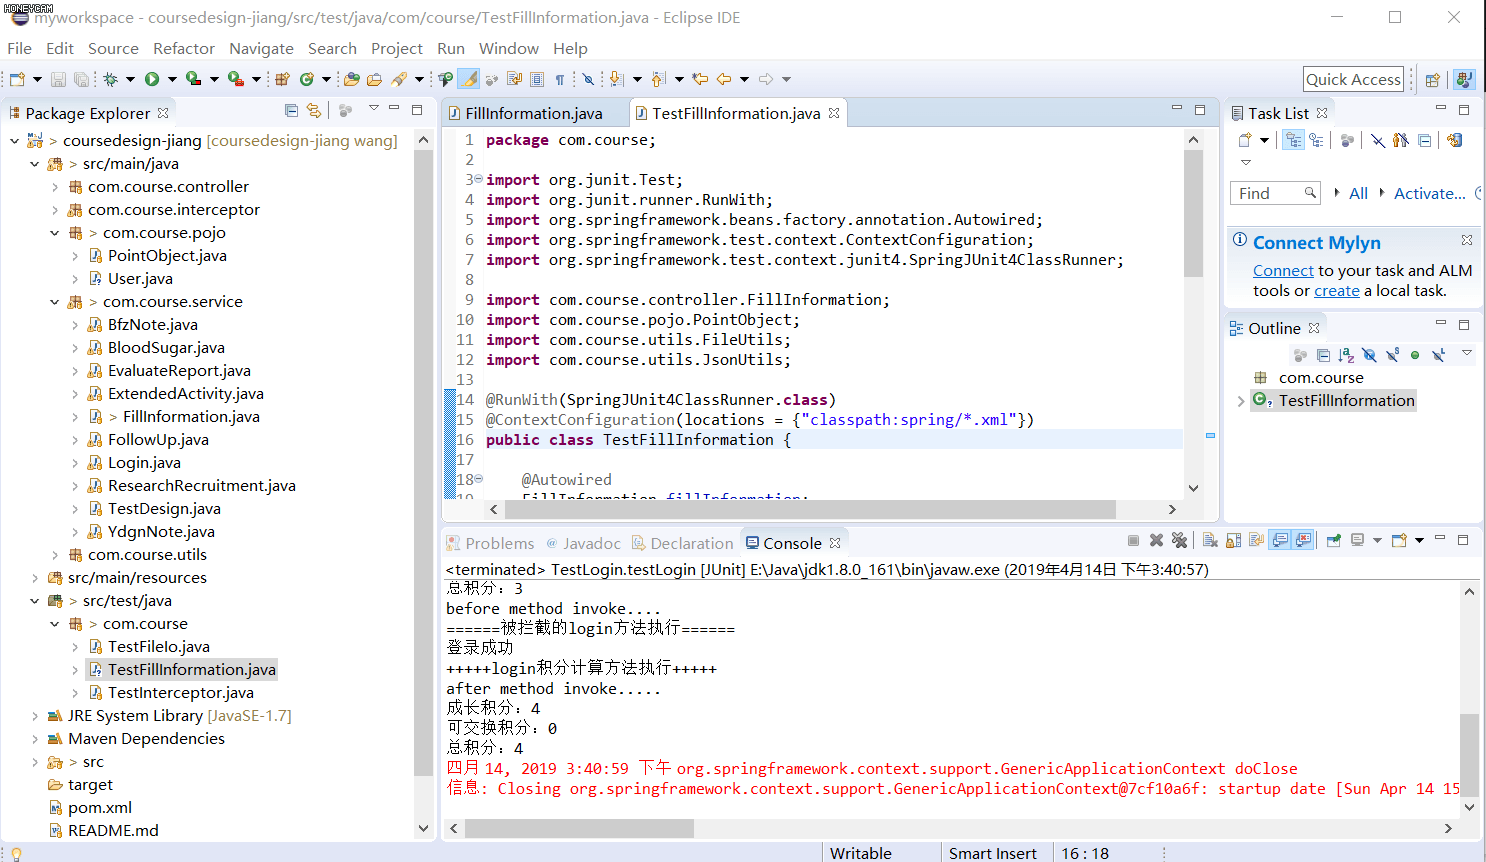Collapse the com.course.service package
1486x862 pixels.
click(x=55, y=302)
